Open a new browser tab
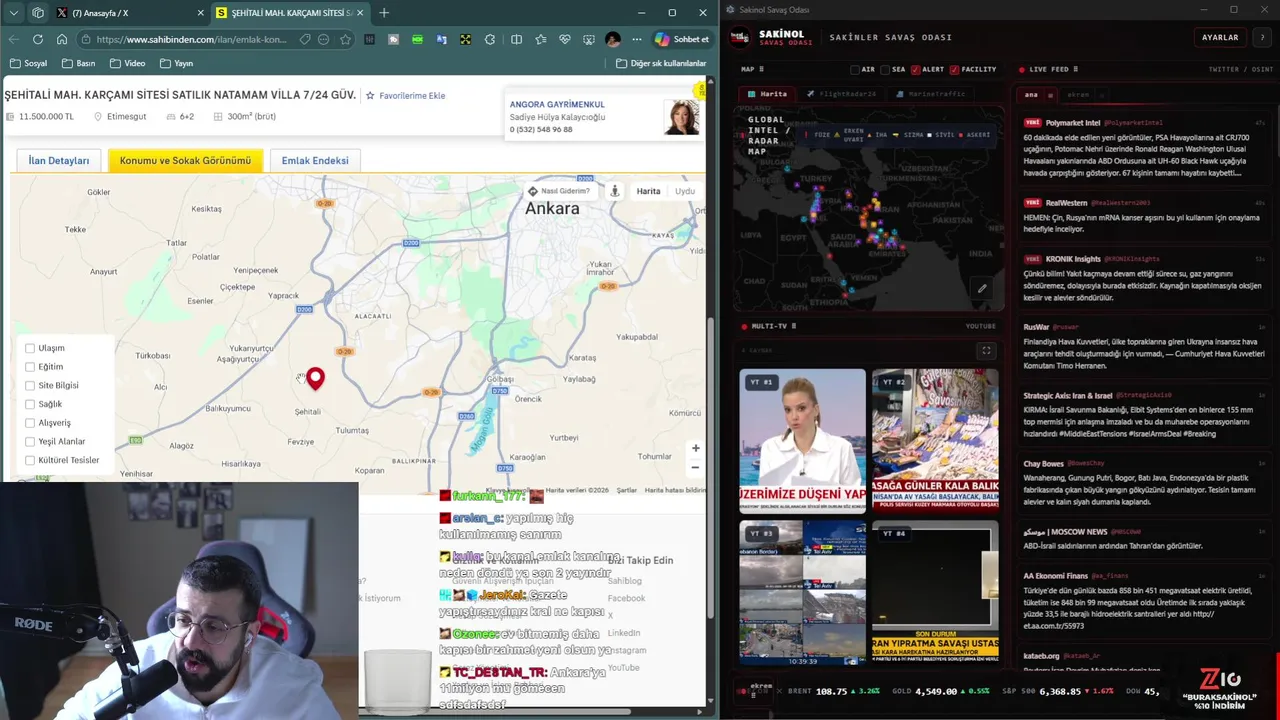1280x720 pixels. [x=384, y=13]
